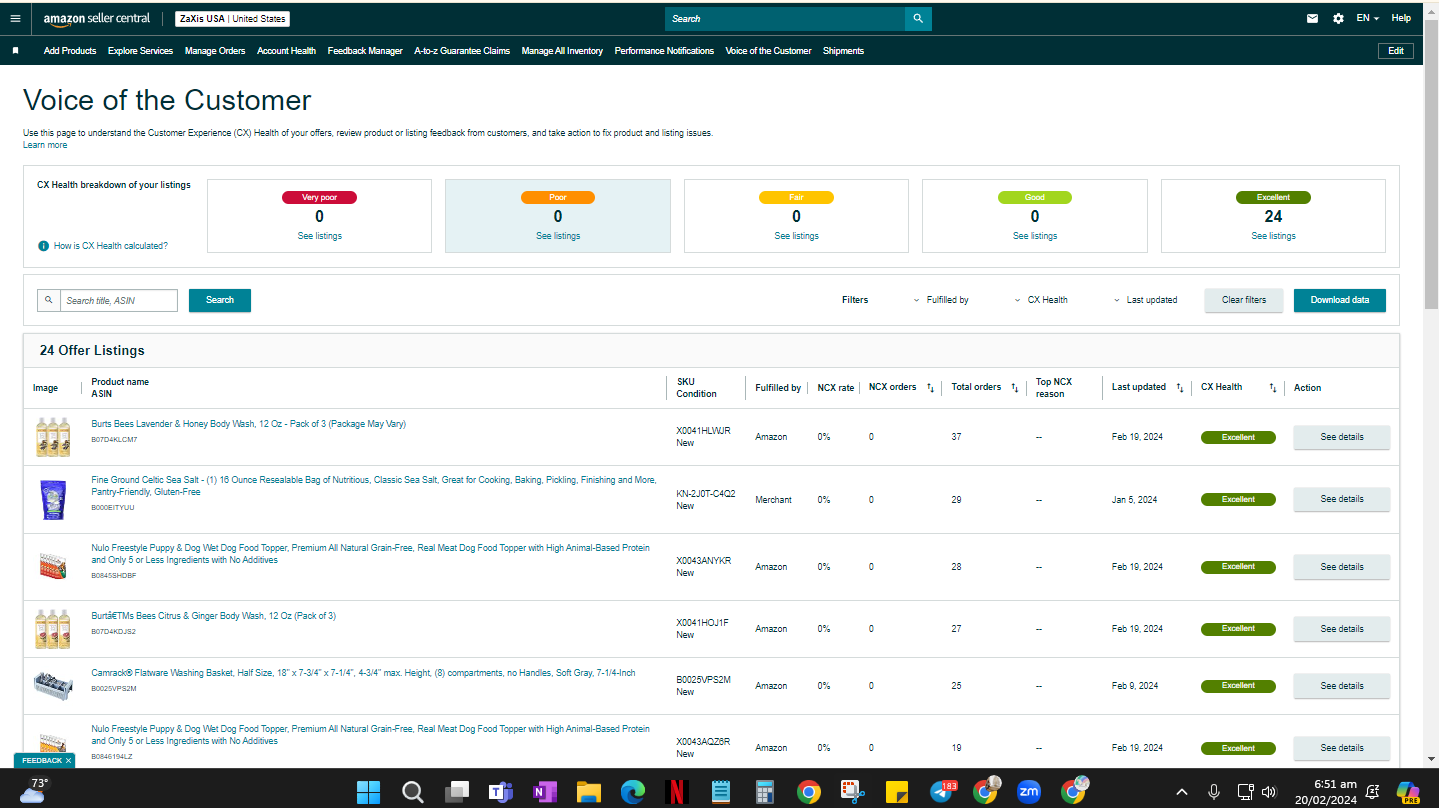Open the Messages envelope icon

[x=1312, y=18]
